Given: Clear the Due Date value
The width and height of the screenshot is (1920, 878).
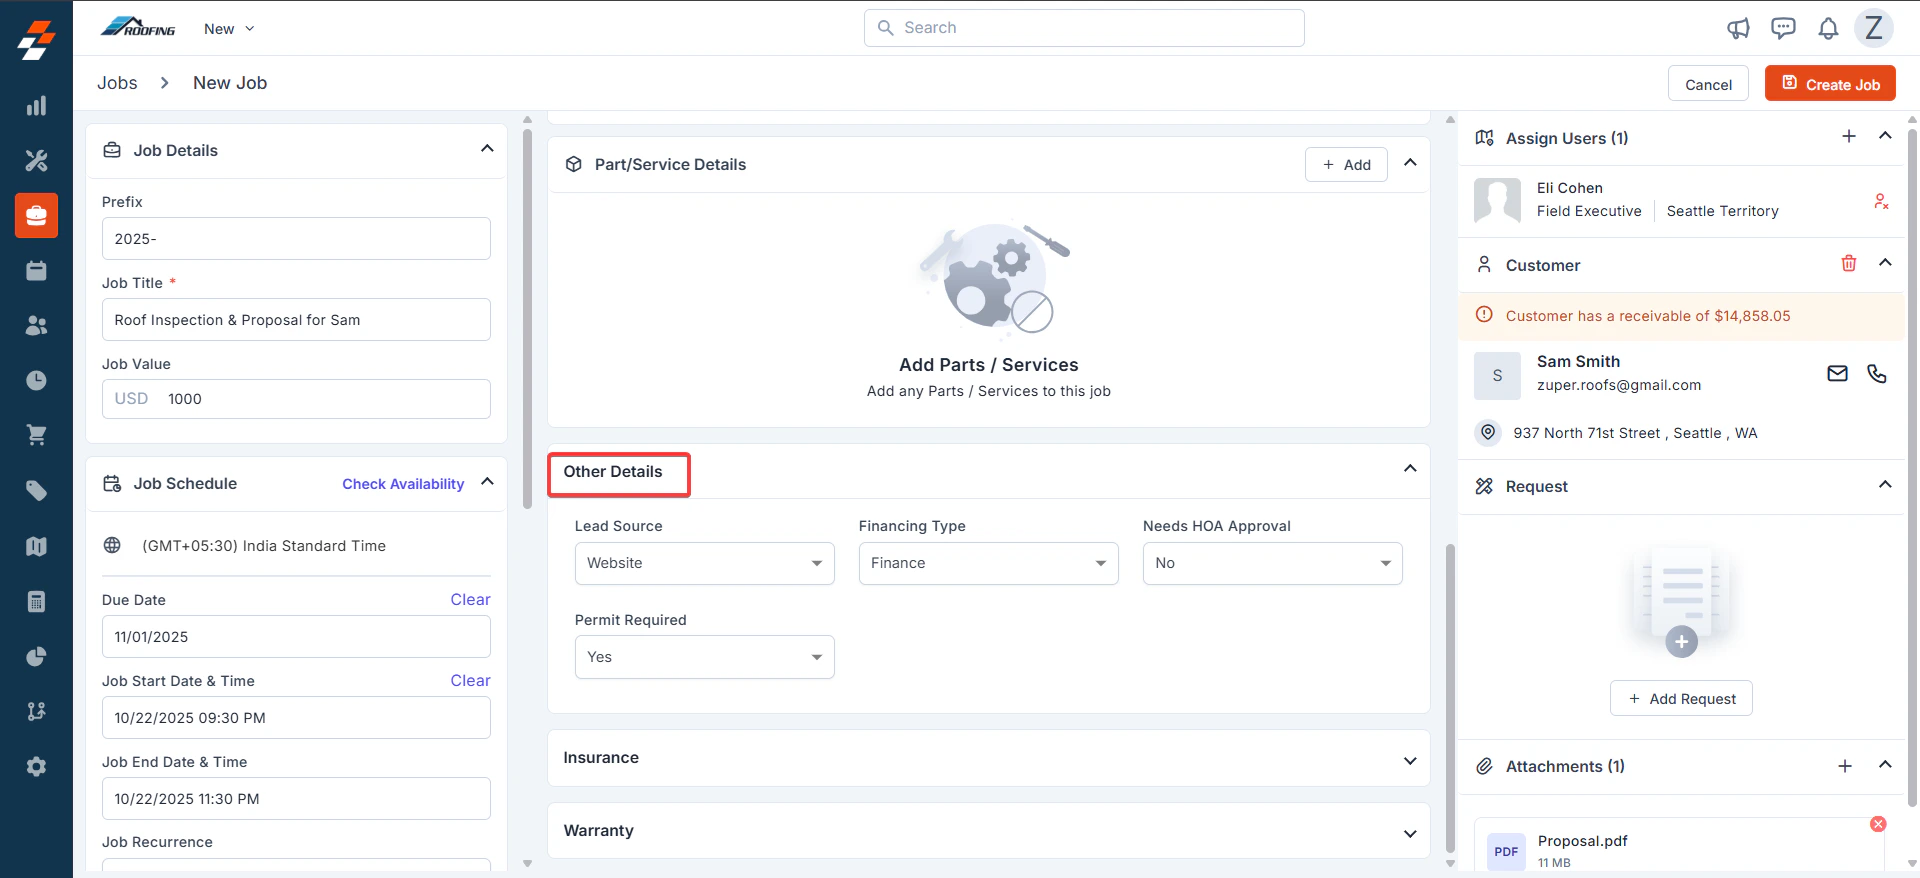Looking at the screenshot, I should [x=470, y=599].
